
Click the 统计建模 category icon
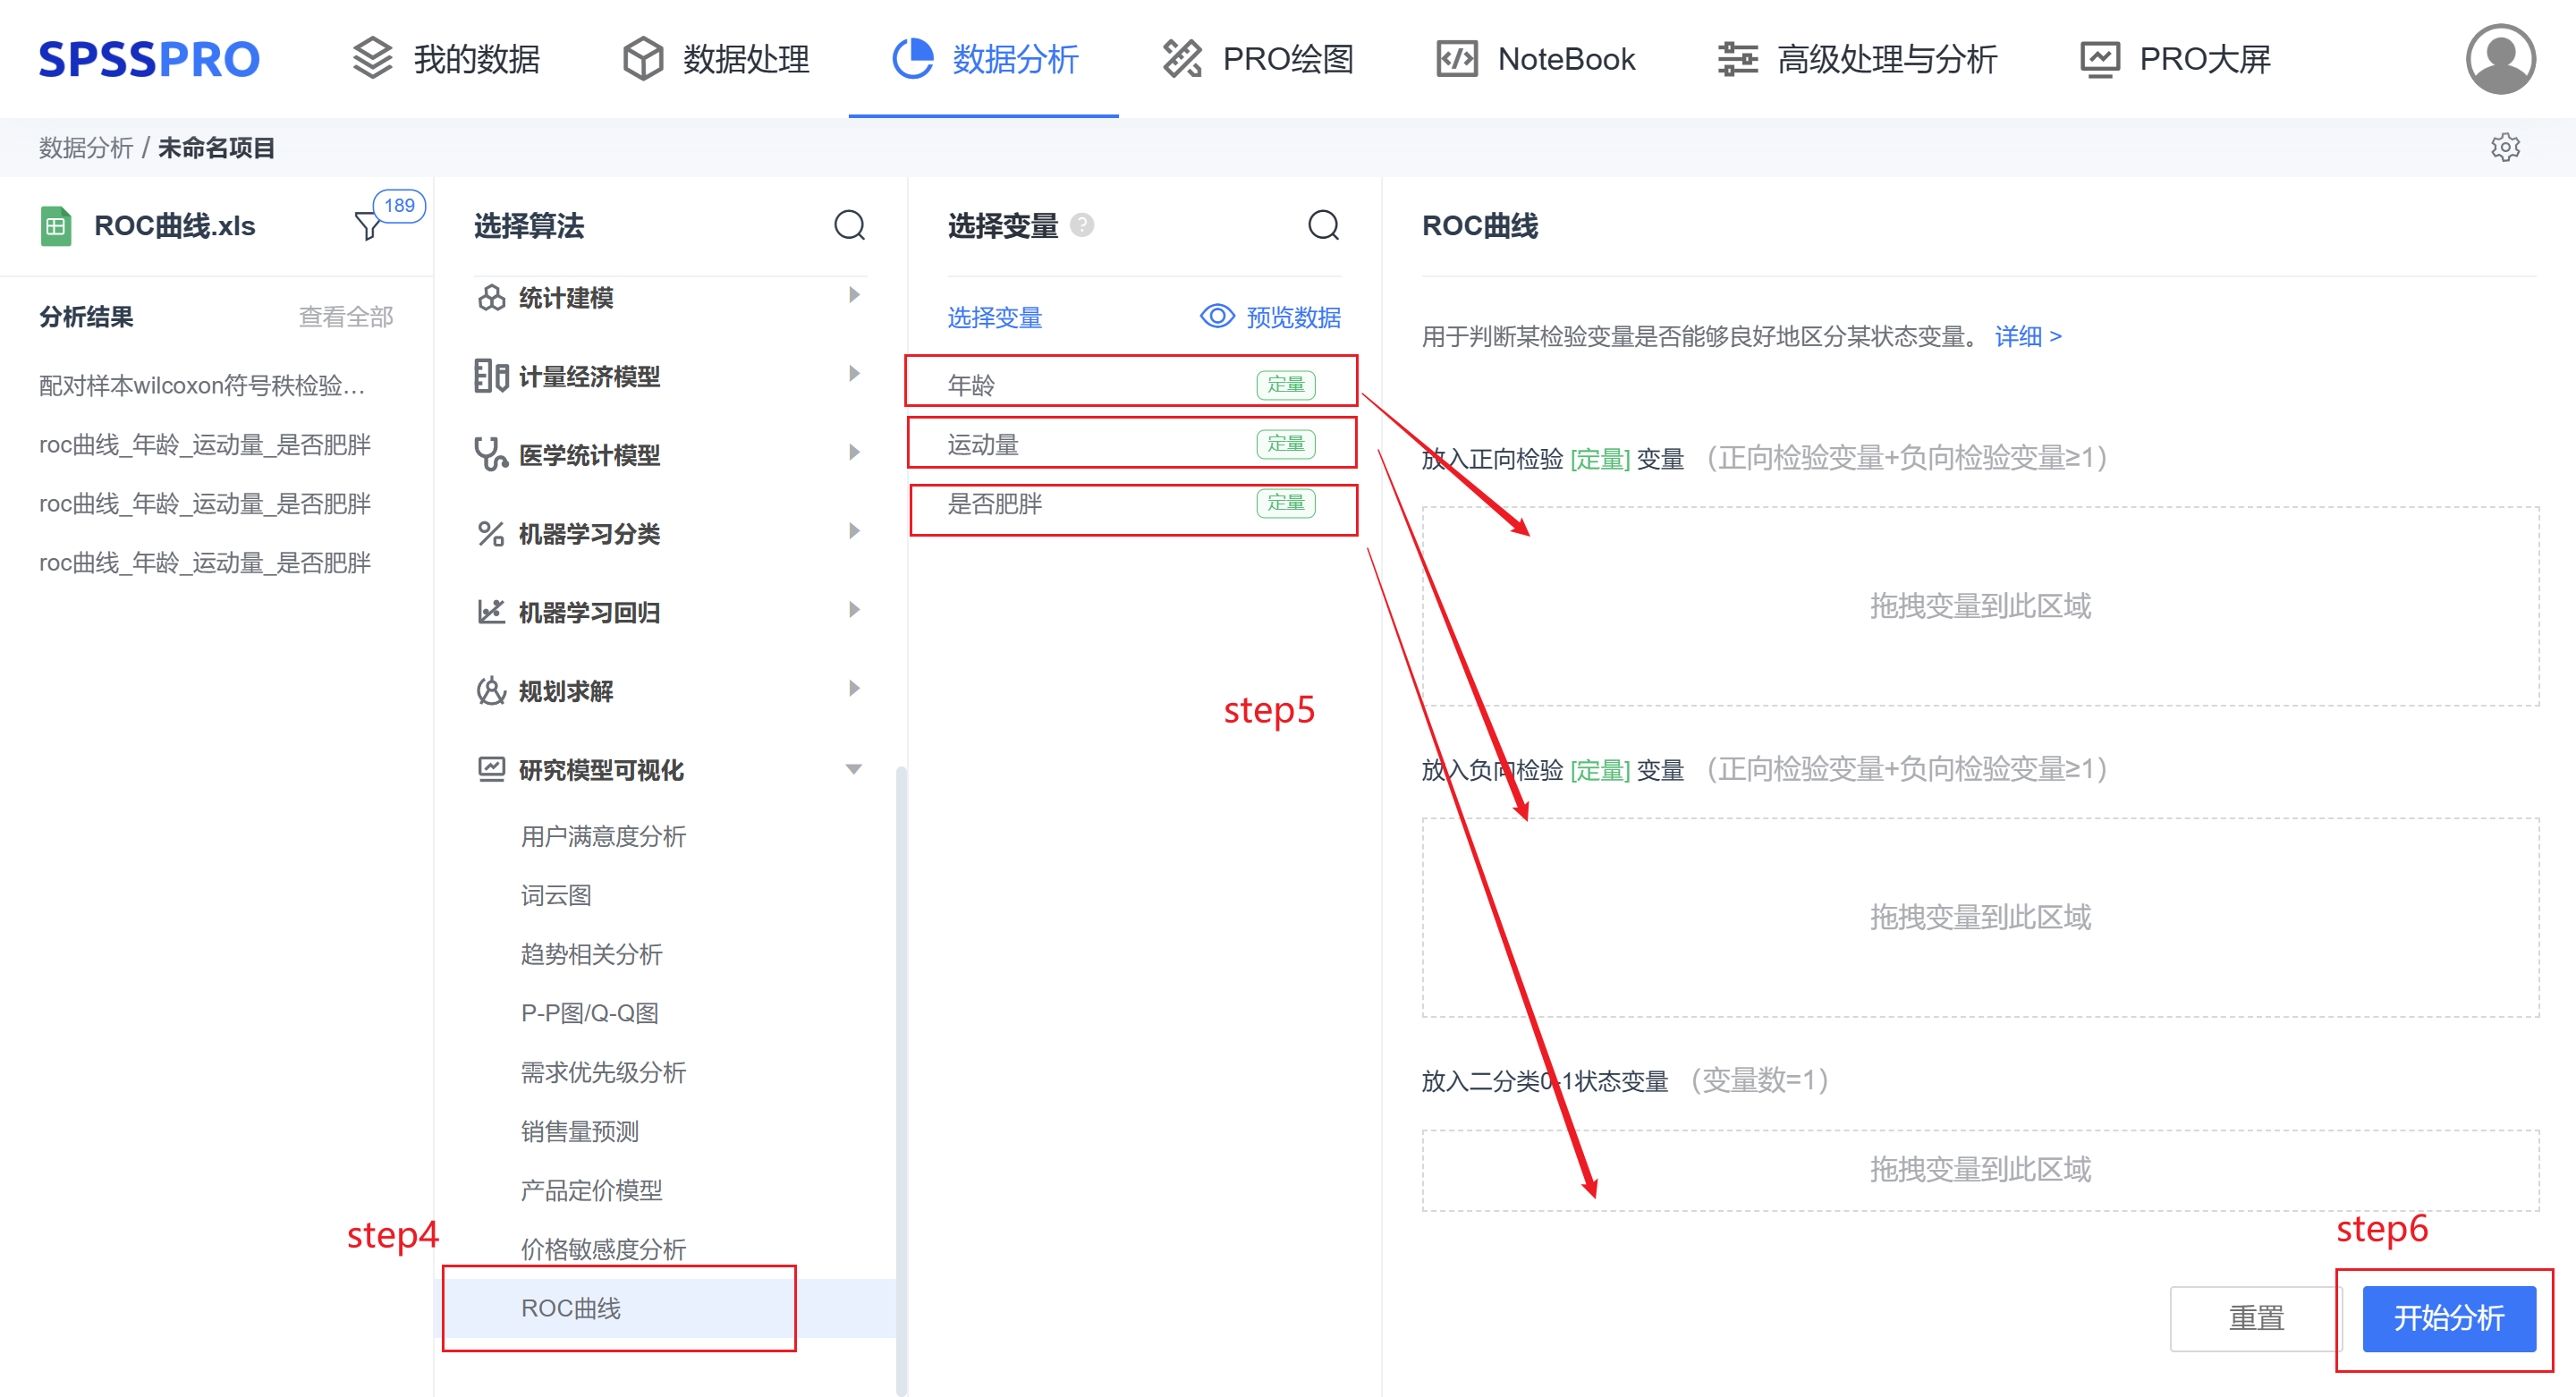[x=491, y=298]
